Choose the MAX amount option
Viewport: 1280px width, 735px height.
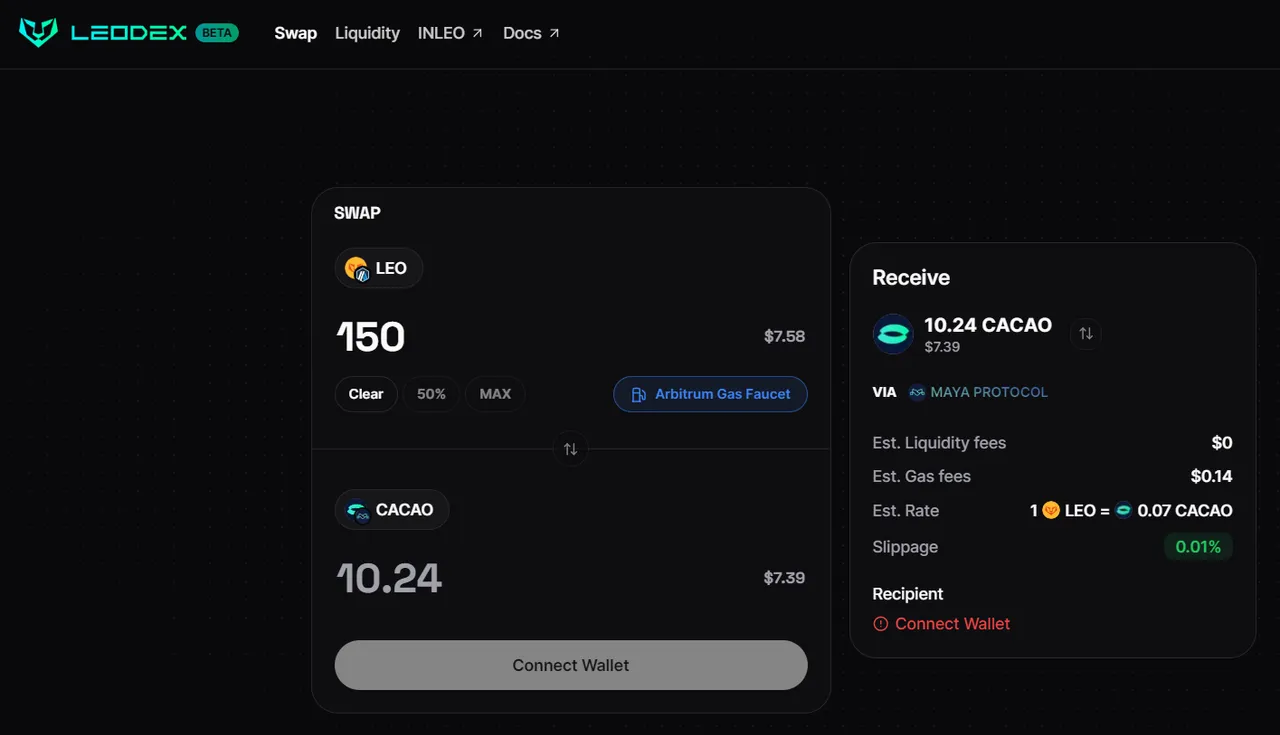[495, 394]
